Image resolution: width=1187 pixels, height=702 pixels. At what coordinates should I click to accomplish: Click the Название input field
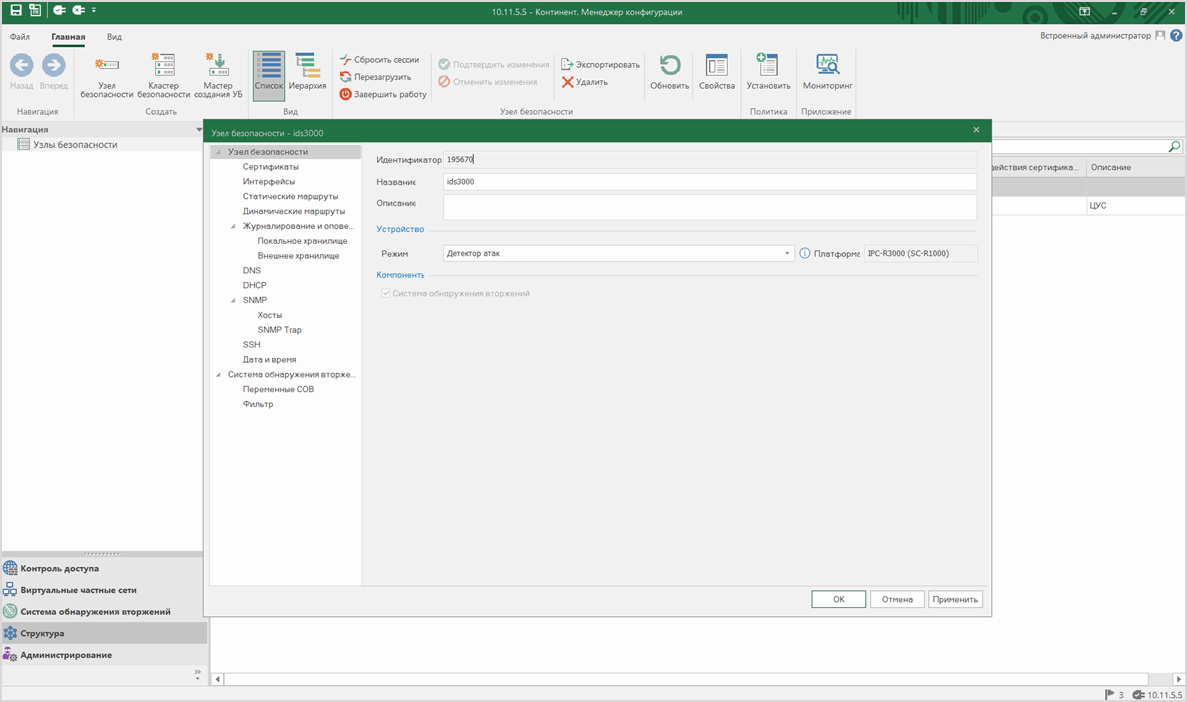pyautogui.click(x=709, y=182)
